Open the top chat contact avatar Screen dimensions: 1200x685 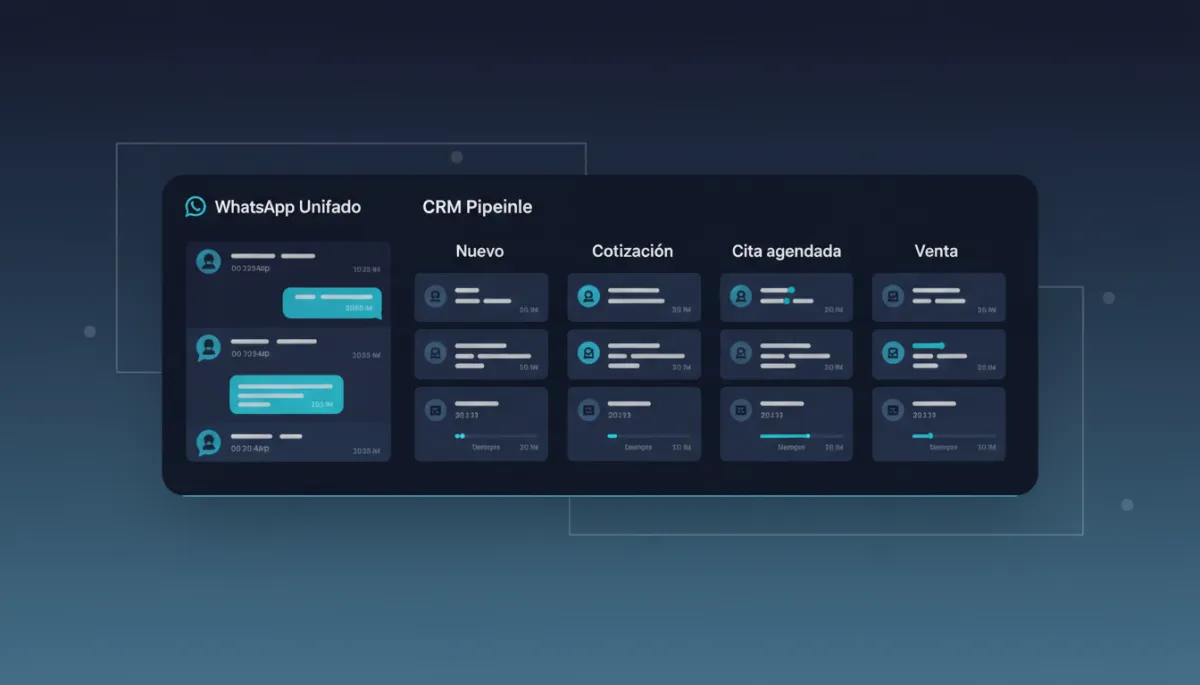coord(208,262)
